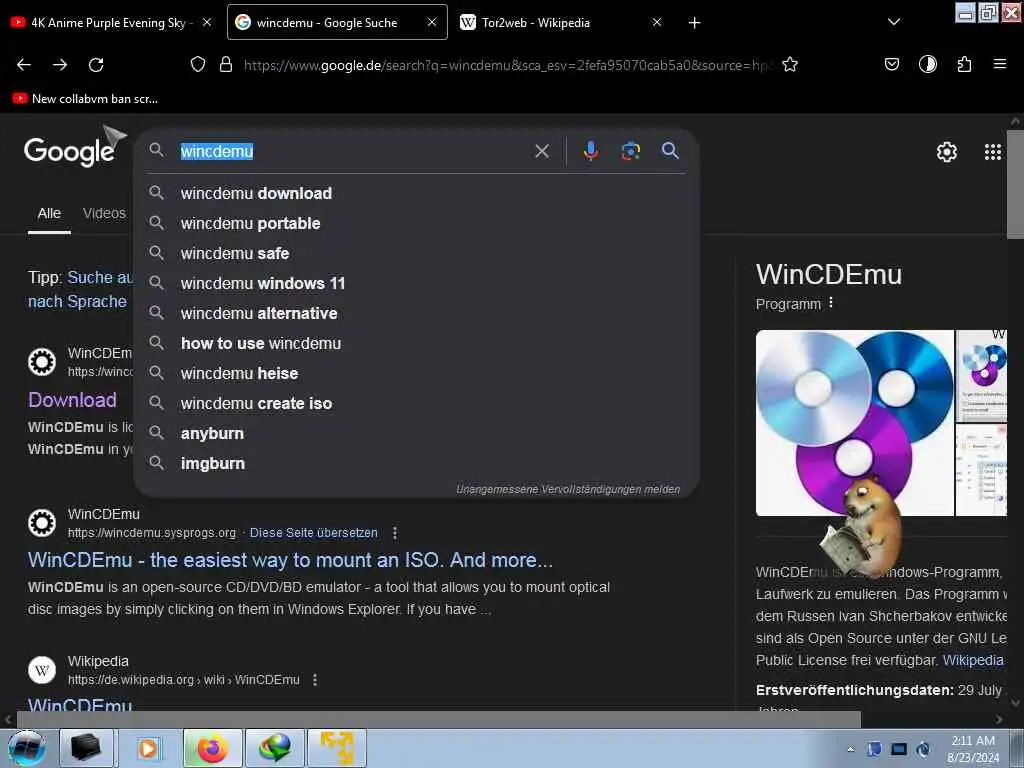Go back to the previous page
The height and width of the screenshot is (768, 1024).
tap(24, 65)
